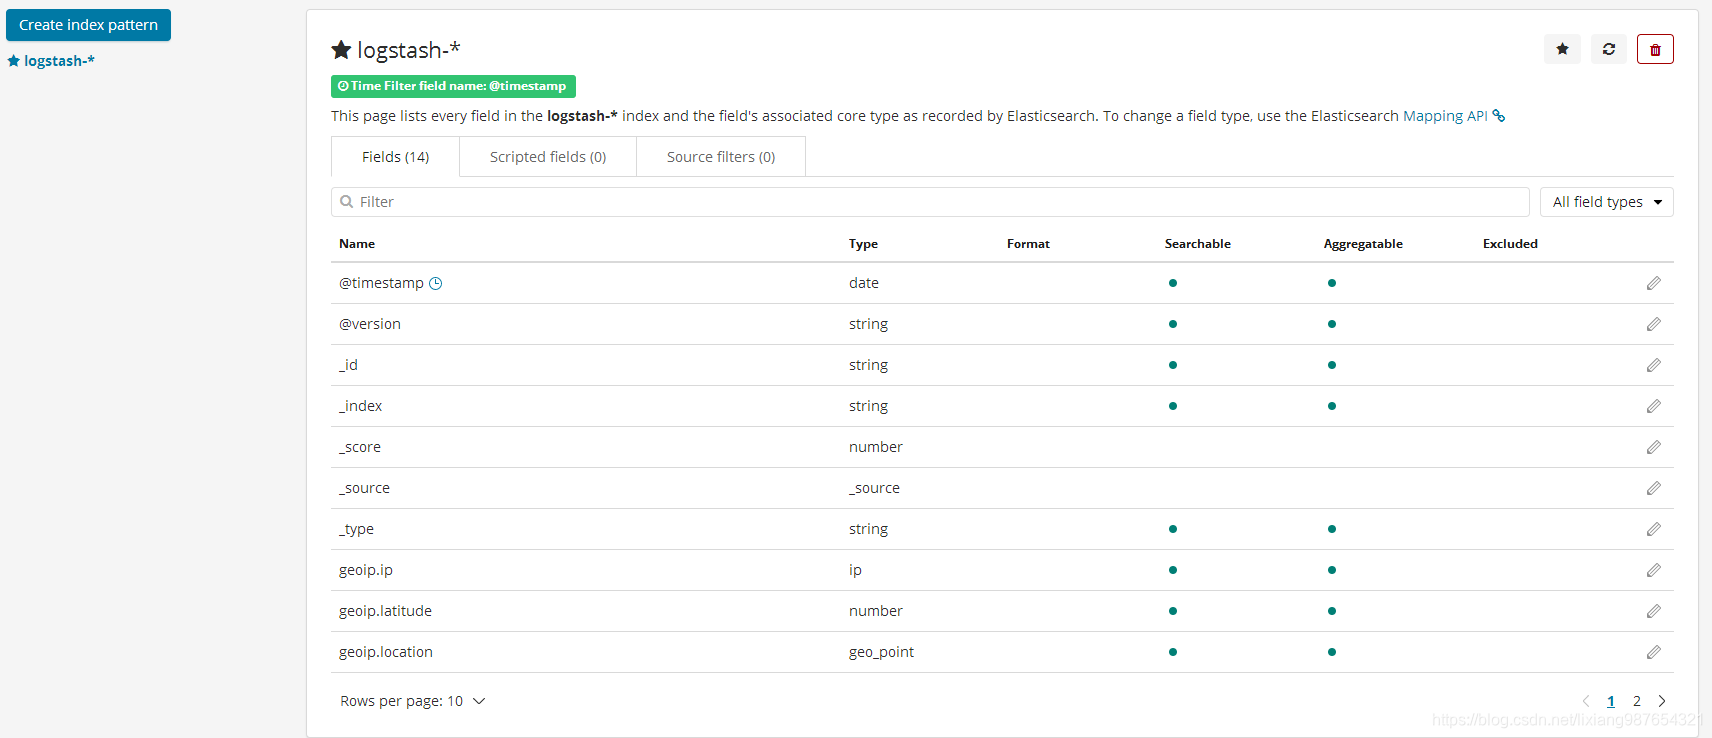Edit the @timestamp field pencil icon
The width and height of the screenshot is (1712, 738).
(x=1654, y=283)
